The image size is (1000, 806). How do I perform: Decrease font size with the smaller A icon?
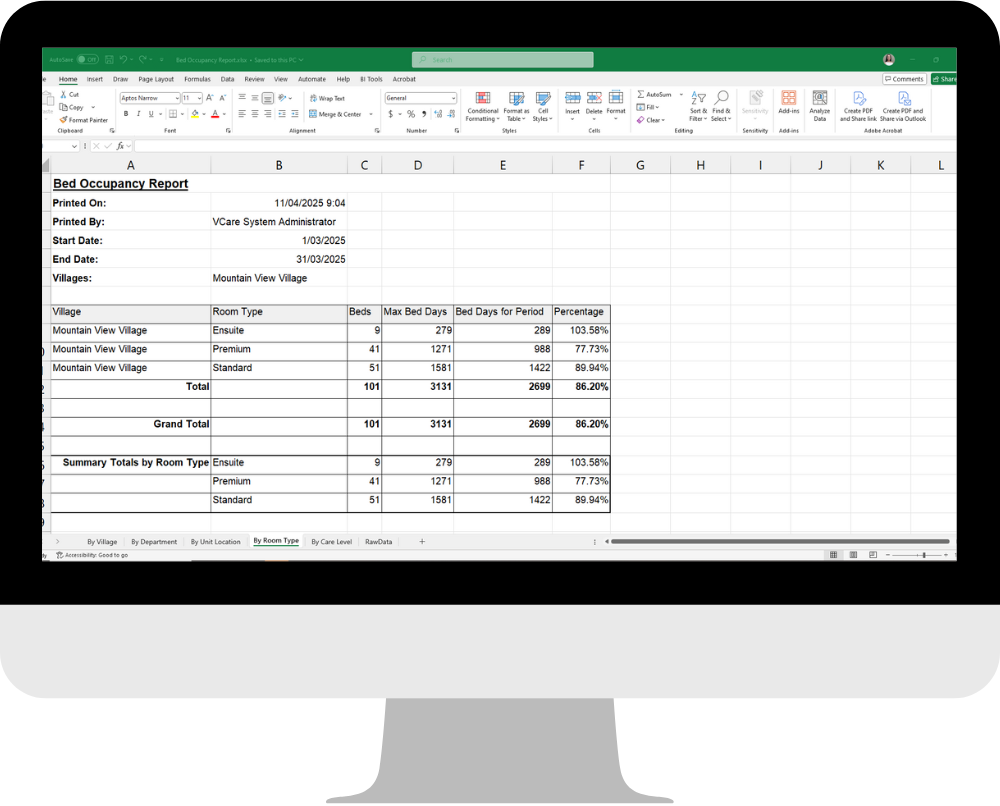222,98
